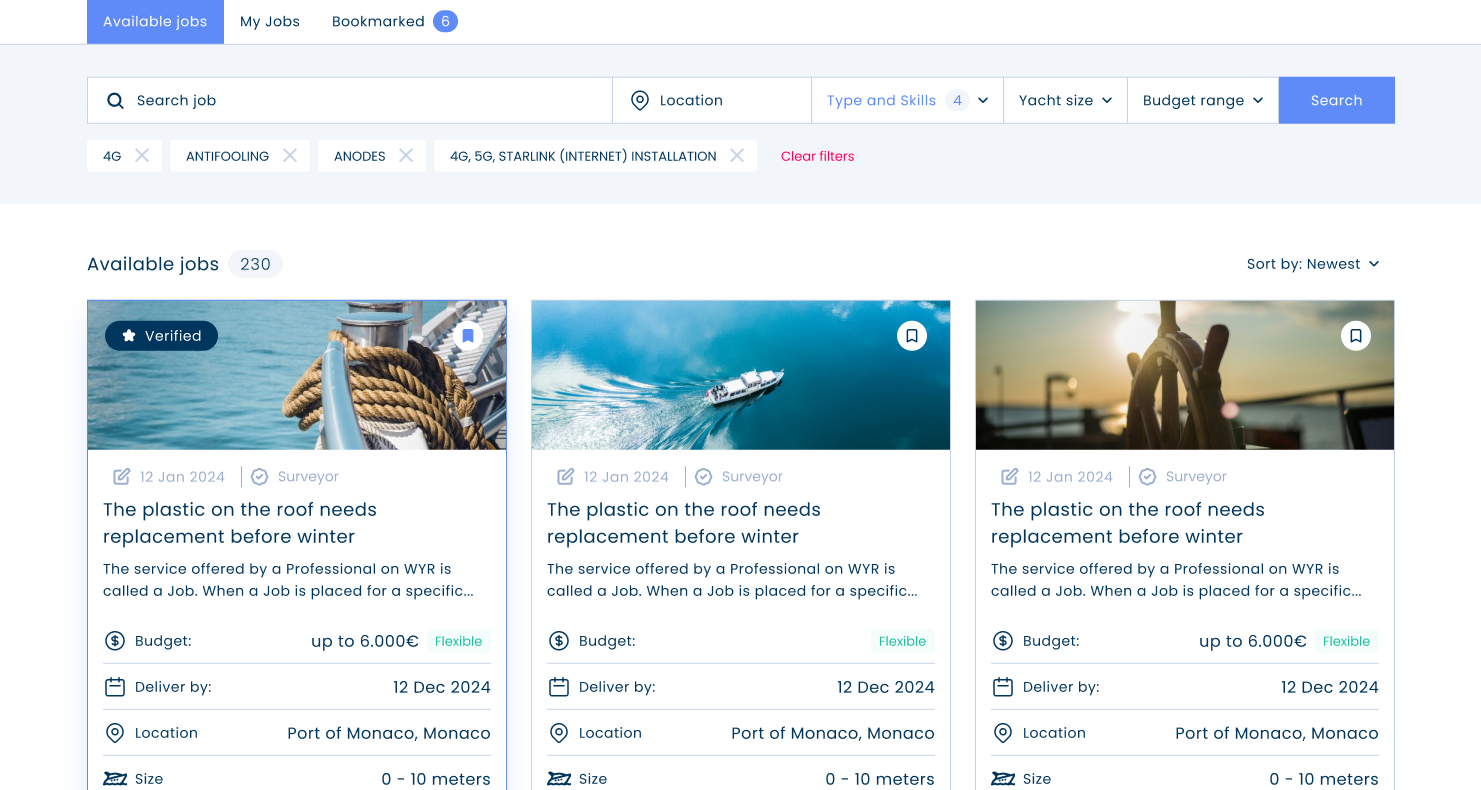Click the Clear filters link
The height and width of the screenshot is (790, 1481).
coord(817,156)
